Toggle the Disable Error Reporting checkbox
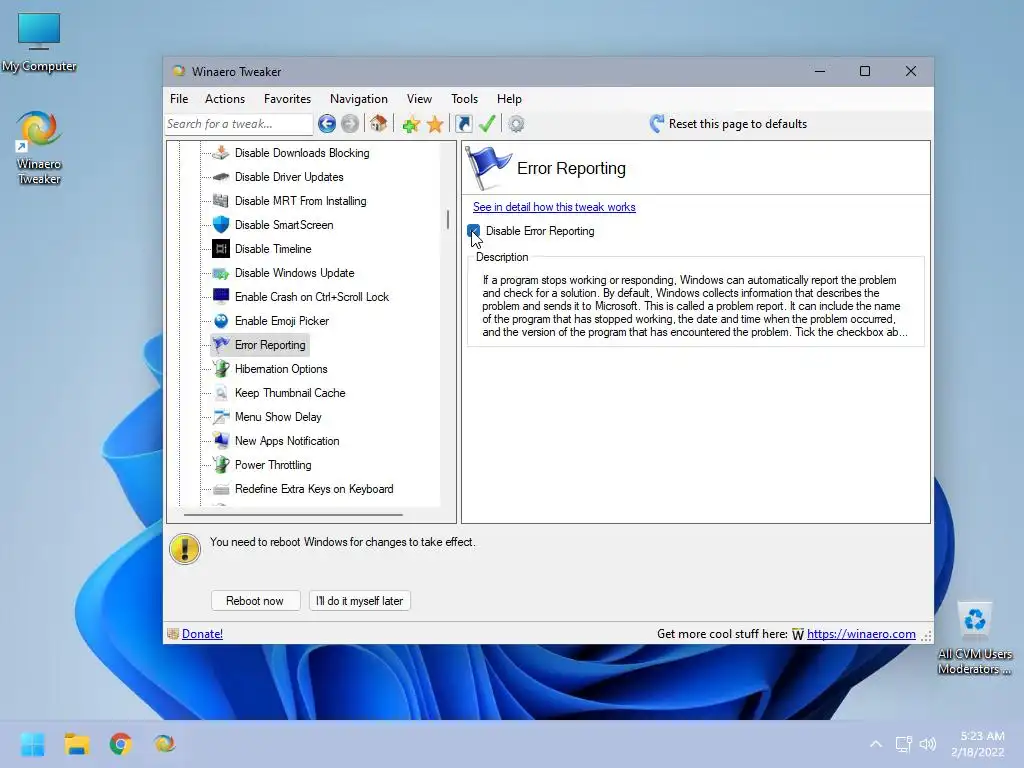 [x=473, y=231]
